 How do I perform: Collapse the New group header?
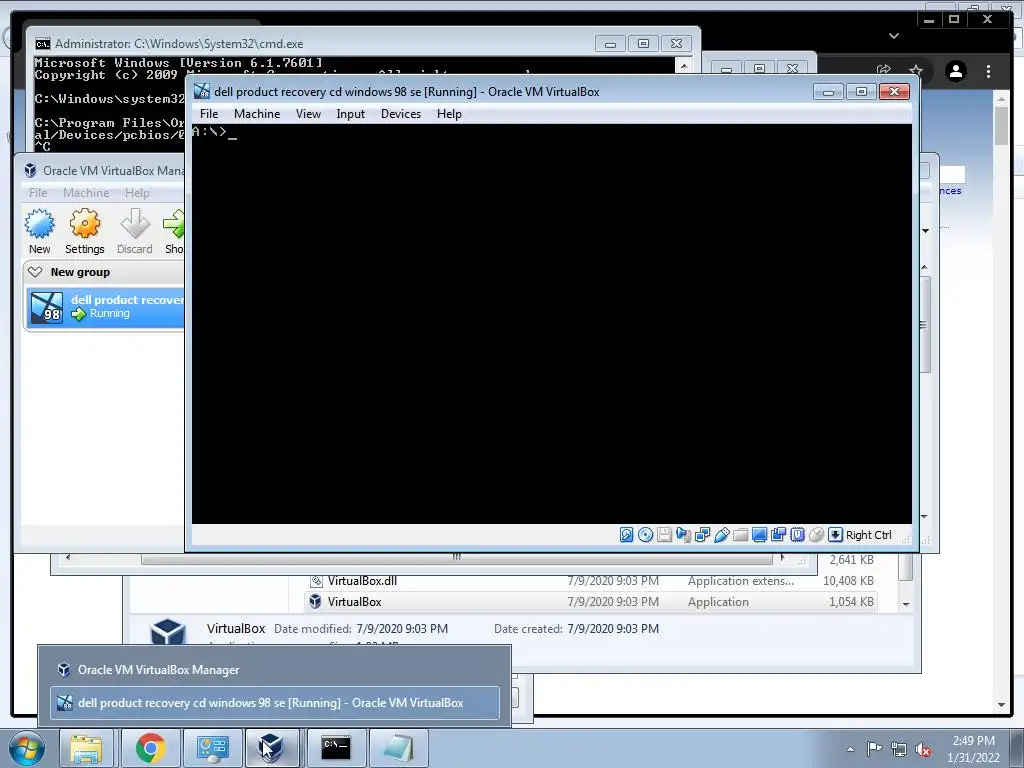(x=35, y=272)
